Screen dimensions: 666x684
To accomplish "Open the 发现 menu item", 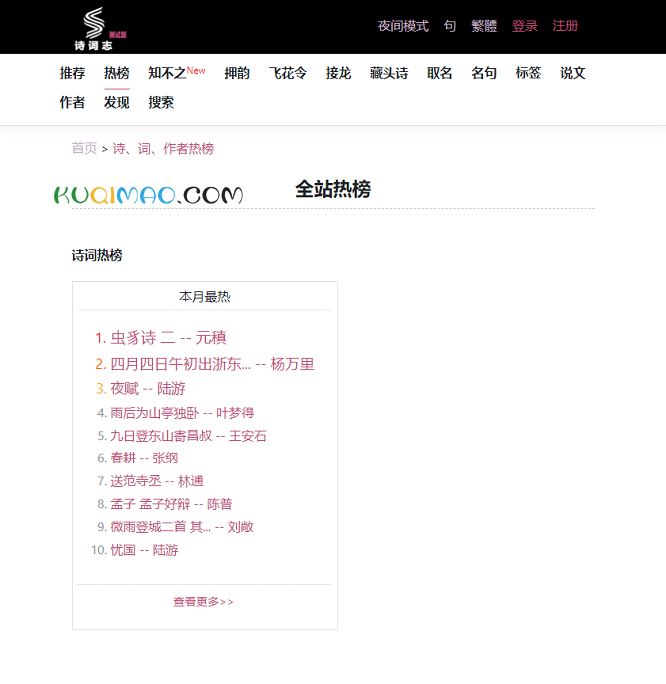I will (116, 103).
